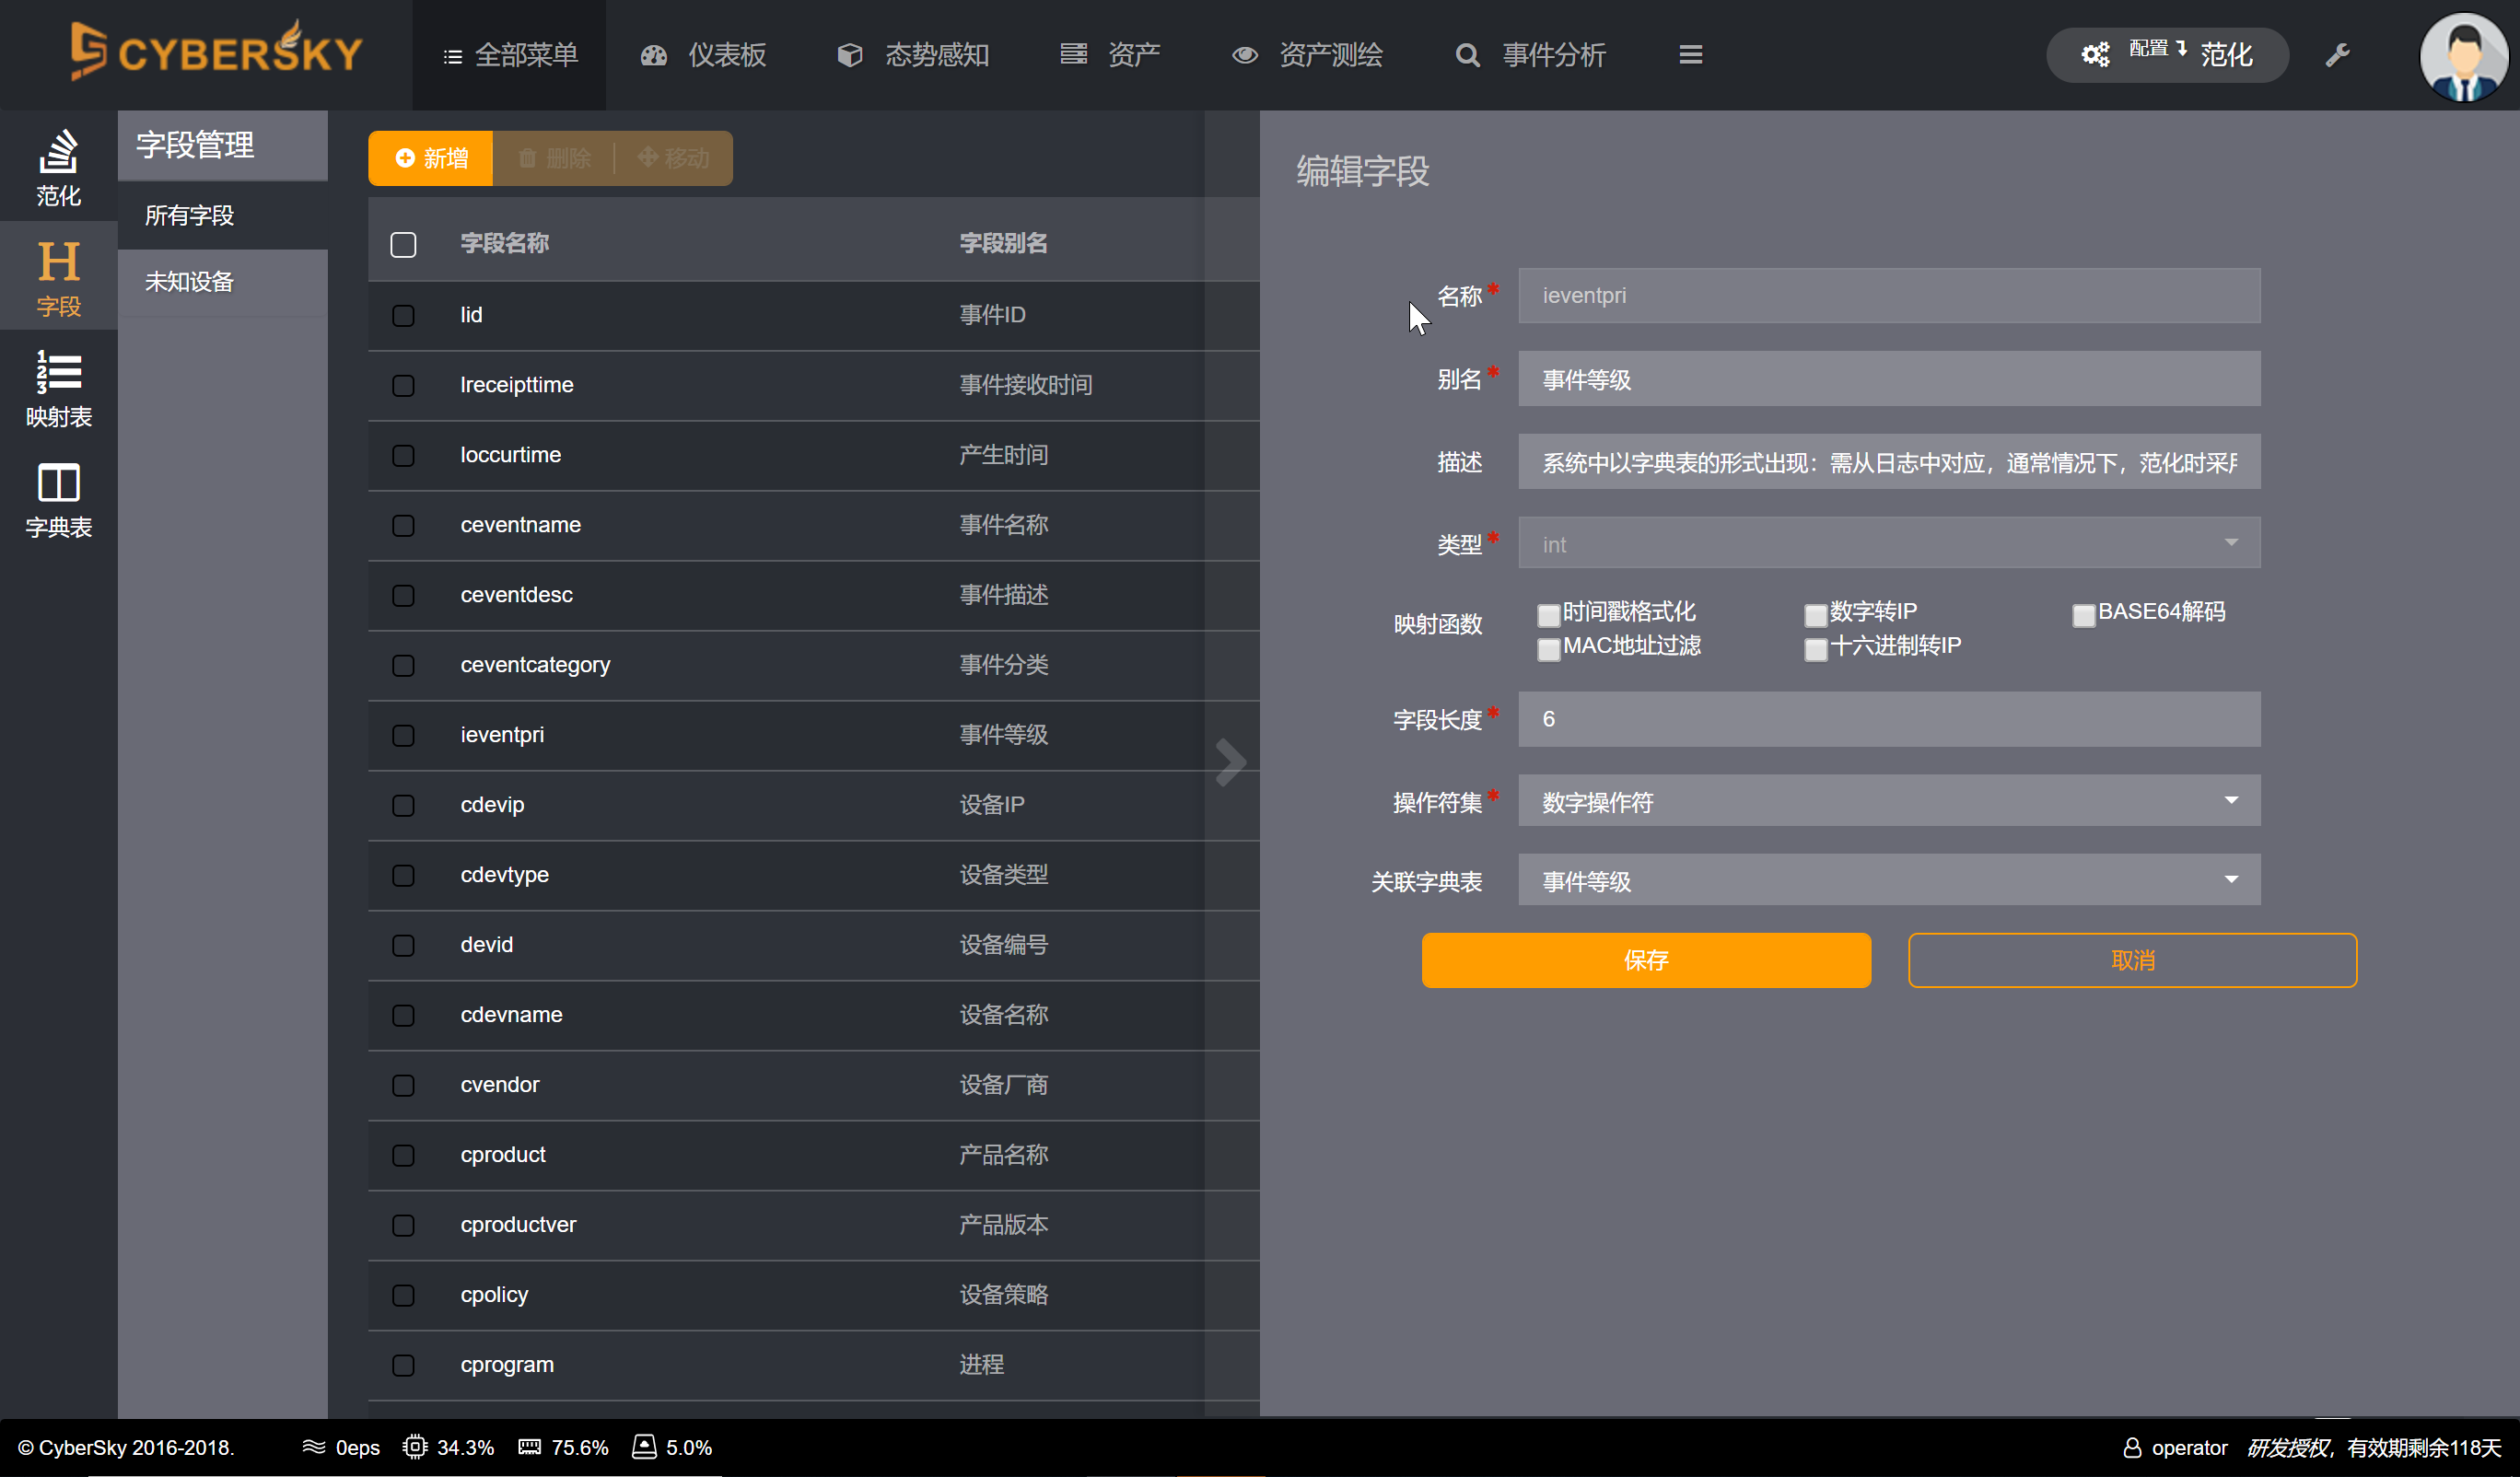Click the 取消 button
2520x1477 pixels.
2131,960
